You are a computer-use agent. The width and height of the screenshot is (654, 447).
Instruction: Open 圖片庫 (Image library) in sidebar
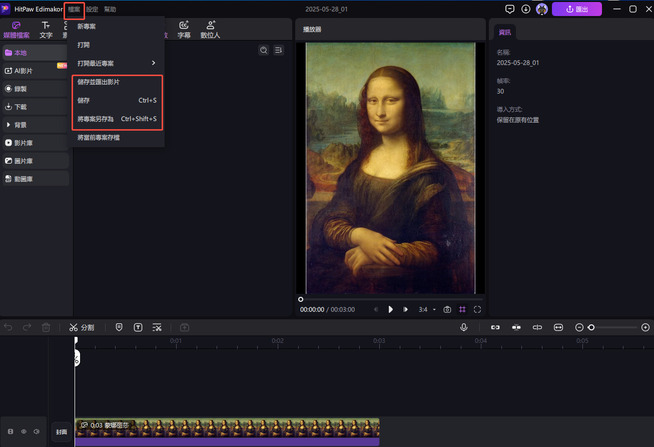(35, 161)
